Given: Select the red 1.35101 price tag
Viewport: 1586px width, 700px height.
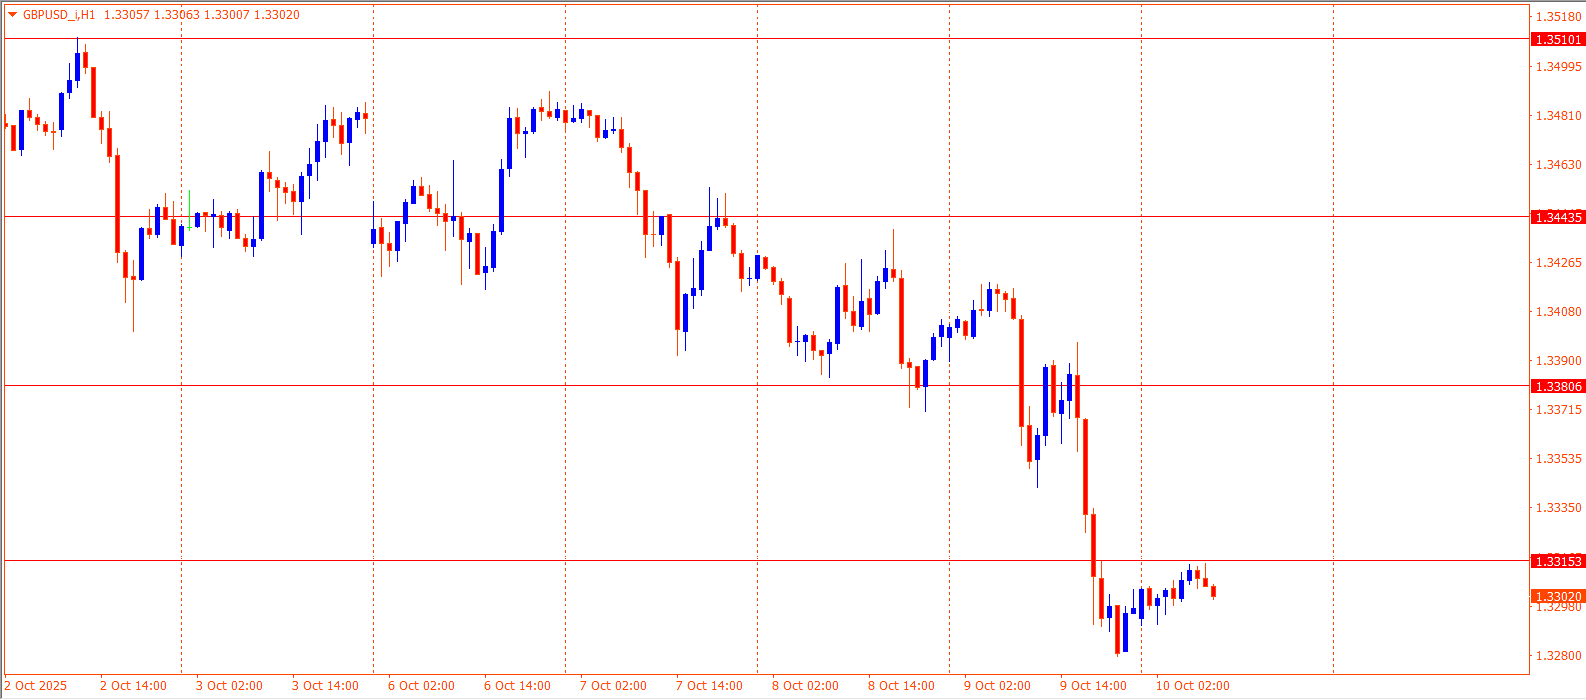Looking at the screenshot, I should [1558, 39].
